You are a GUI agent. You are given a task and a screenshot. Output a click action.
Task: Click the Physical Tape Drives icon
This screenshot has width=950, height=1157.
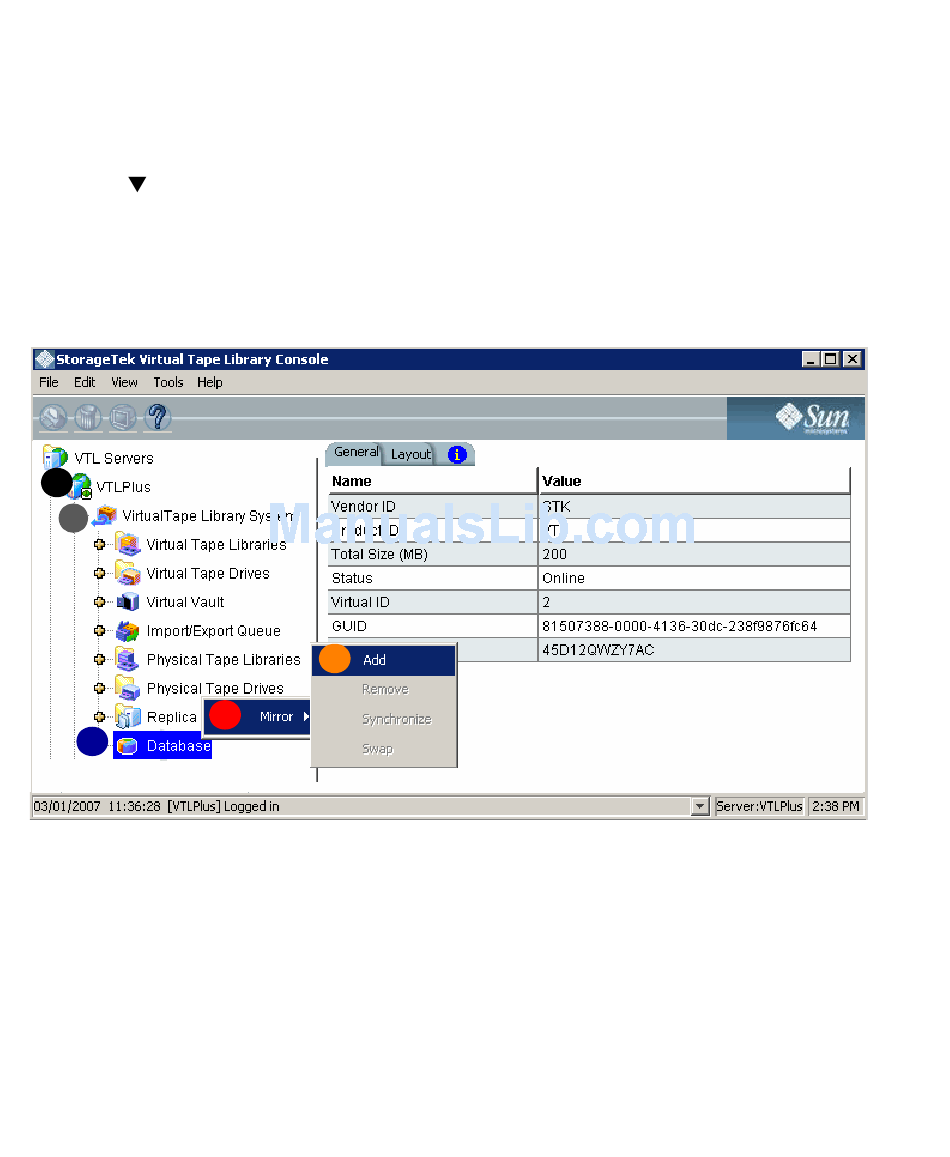[x=128, y=688]
